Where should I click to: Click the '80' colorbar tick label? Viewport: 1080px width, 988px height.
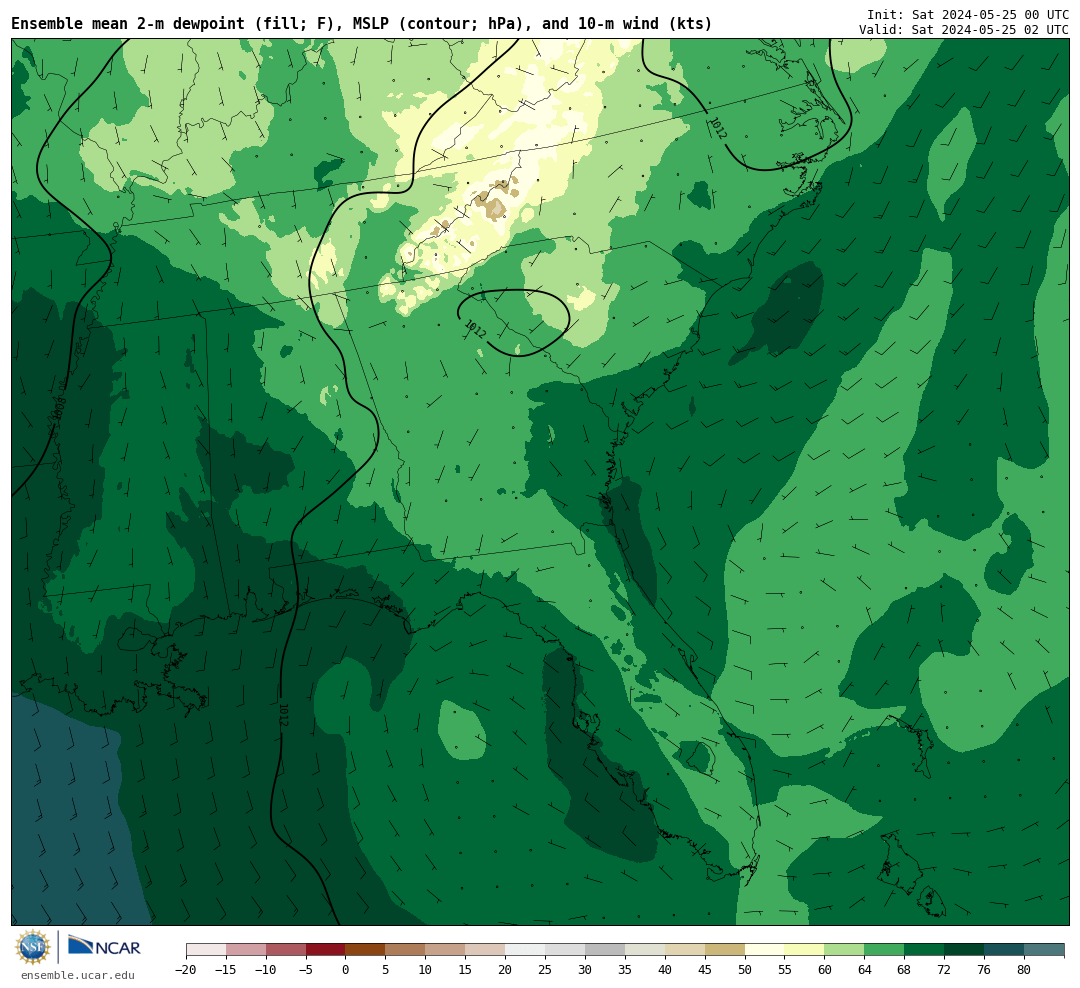pyautogui.click(x=1024, y=969)
